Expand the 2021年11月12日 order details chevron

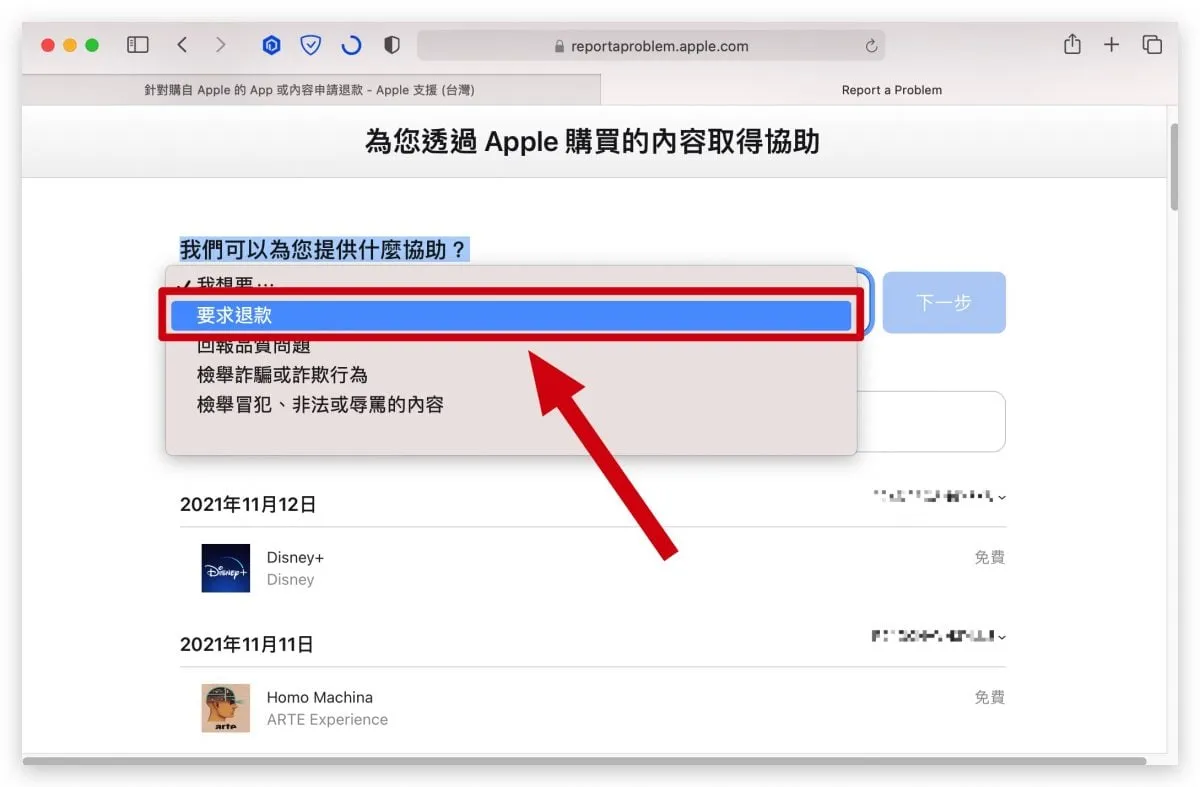(1002, 497)
